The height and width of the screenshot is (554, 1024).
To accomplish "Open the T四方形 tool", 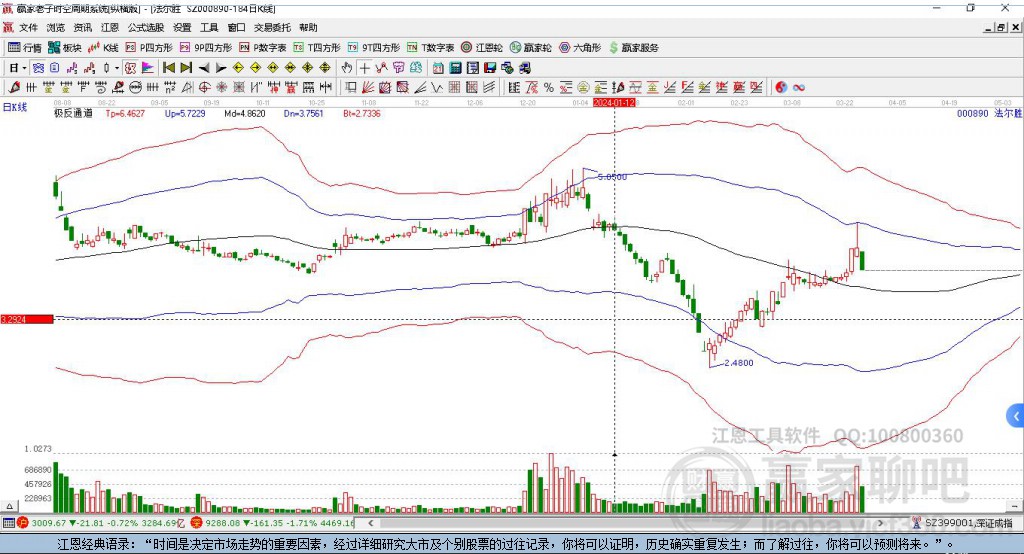I will pos(317,48).
